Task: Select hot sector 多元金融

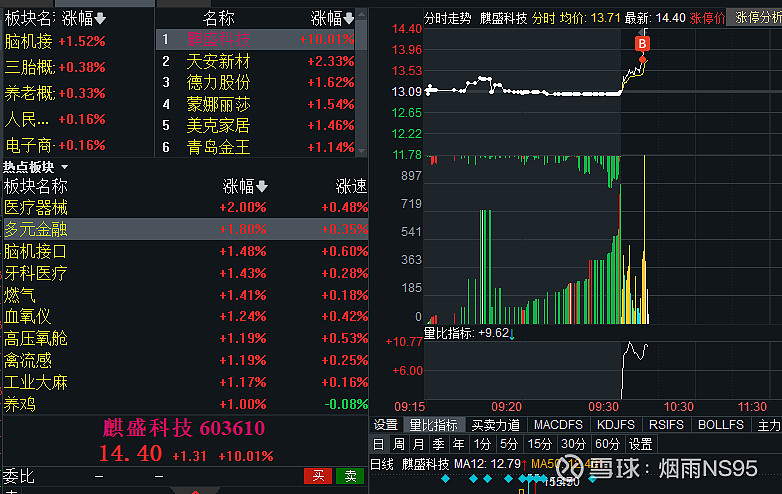Action: click(186, 229)
